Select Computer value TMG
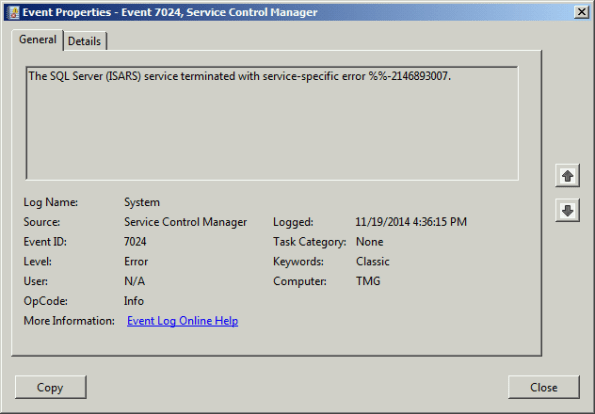This screenshot has height=414, width=595. tap(368, 281)
